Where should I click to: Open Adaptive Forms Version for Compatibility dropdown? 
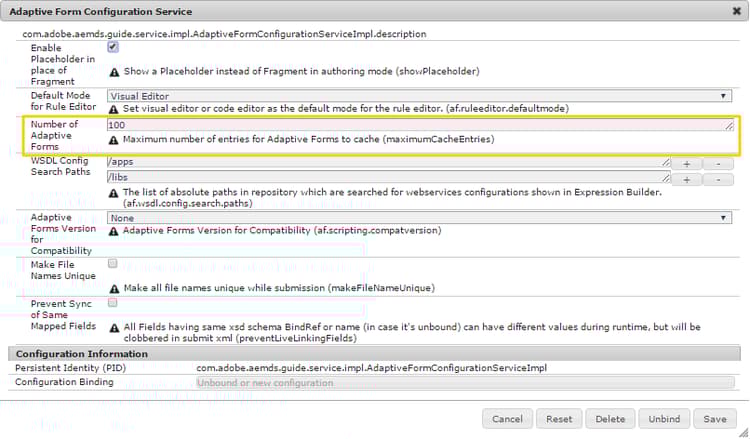[419, 218]
